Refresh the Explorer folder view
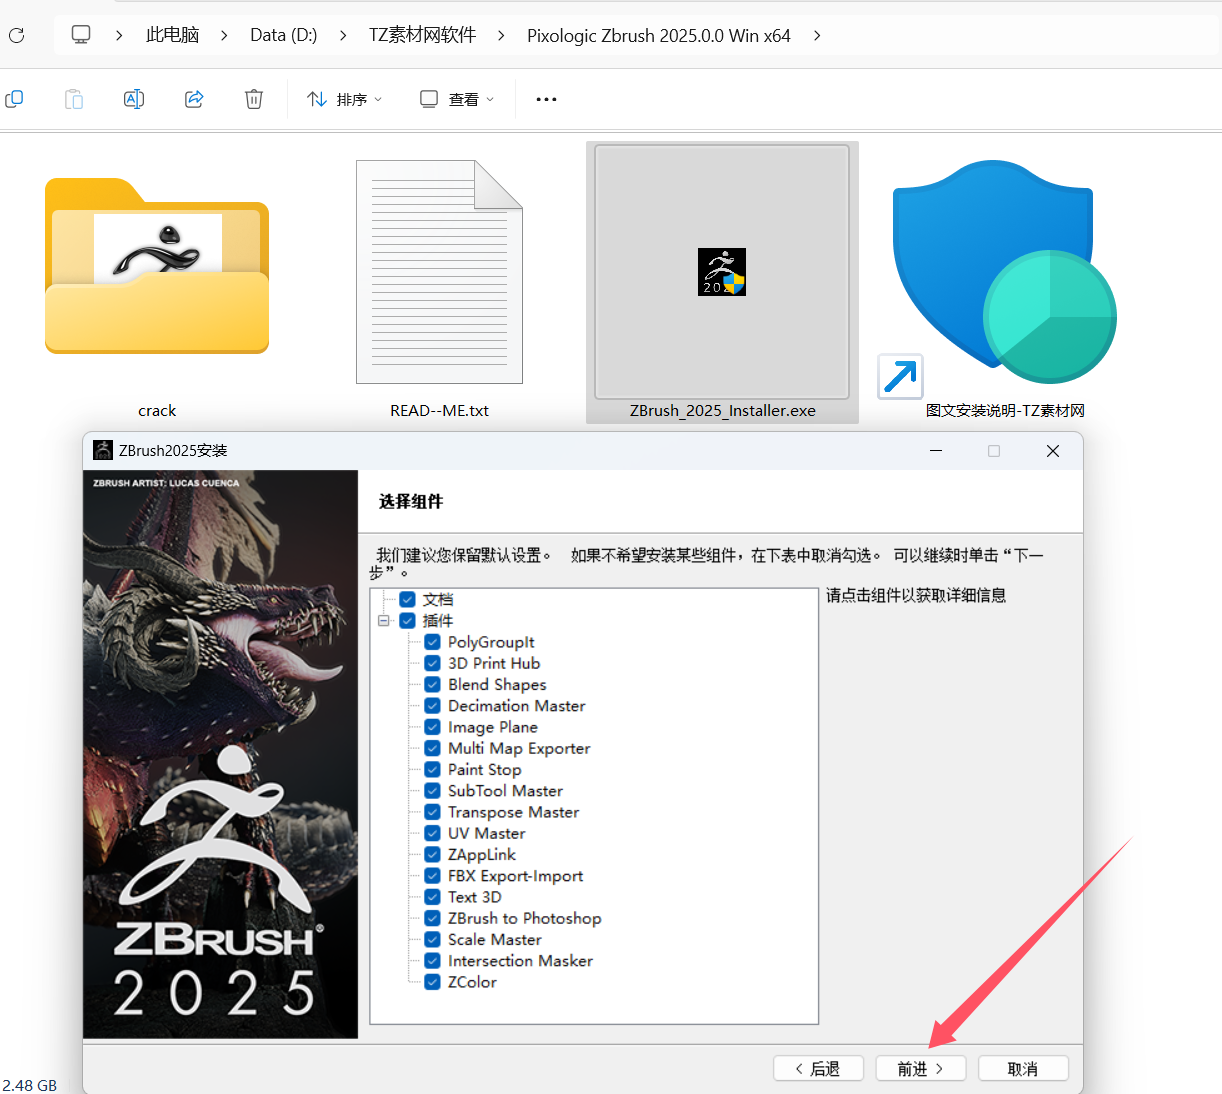 point(16,36)
